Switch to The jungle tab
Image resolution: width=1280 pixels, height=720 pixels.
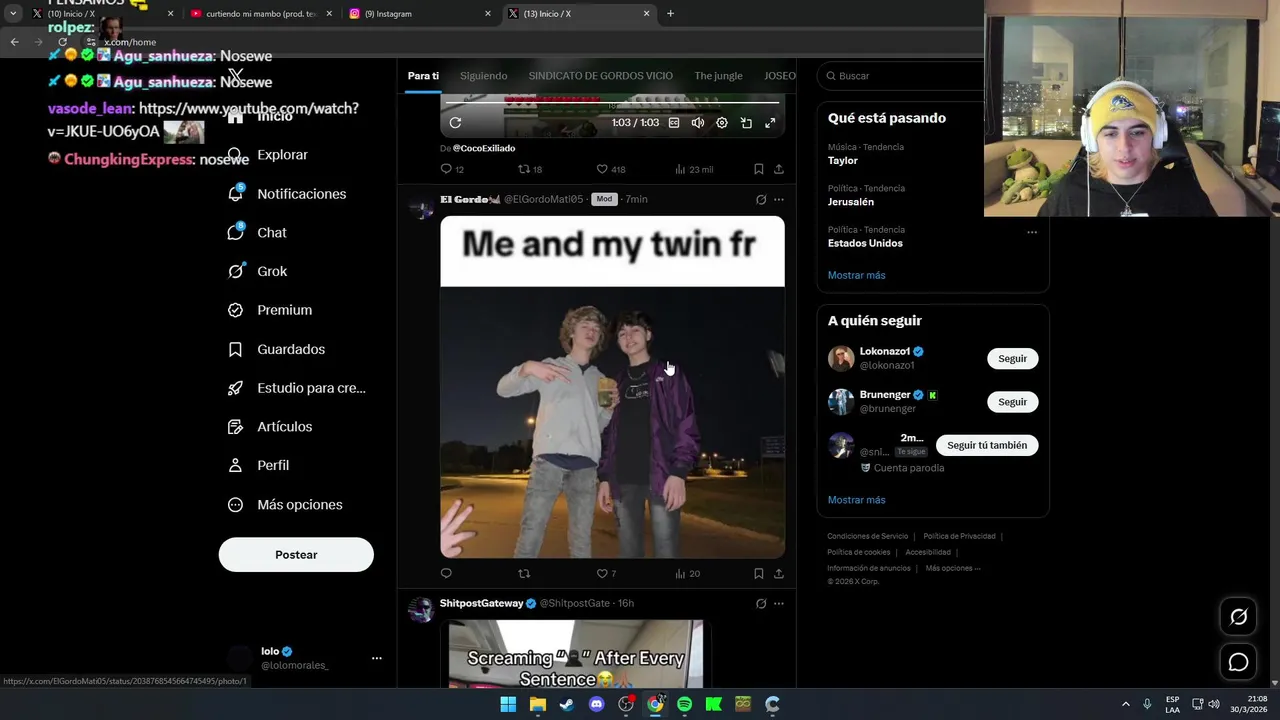[718, 76]
